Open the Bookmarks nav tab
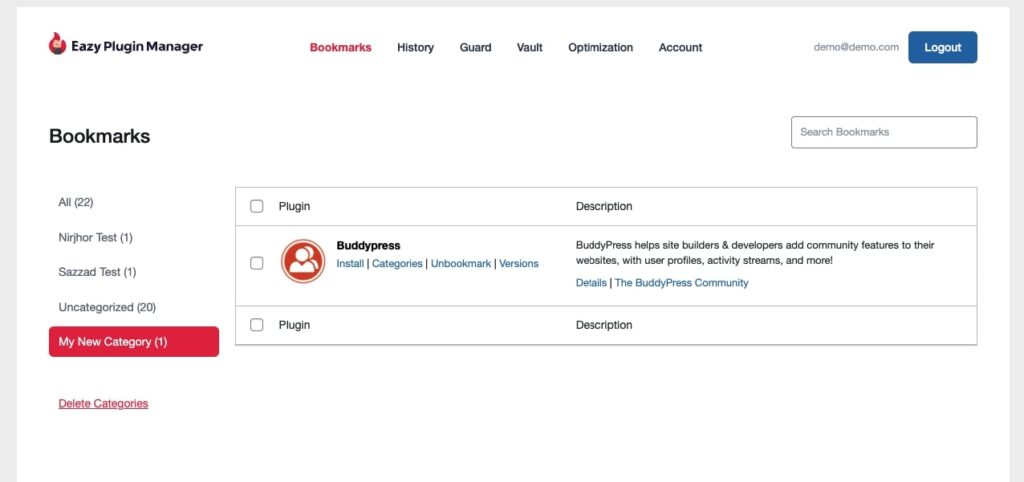The height and width of the screenshot is (482, 1024). 340,47
